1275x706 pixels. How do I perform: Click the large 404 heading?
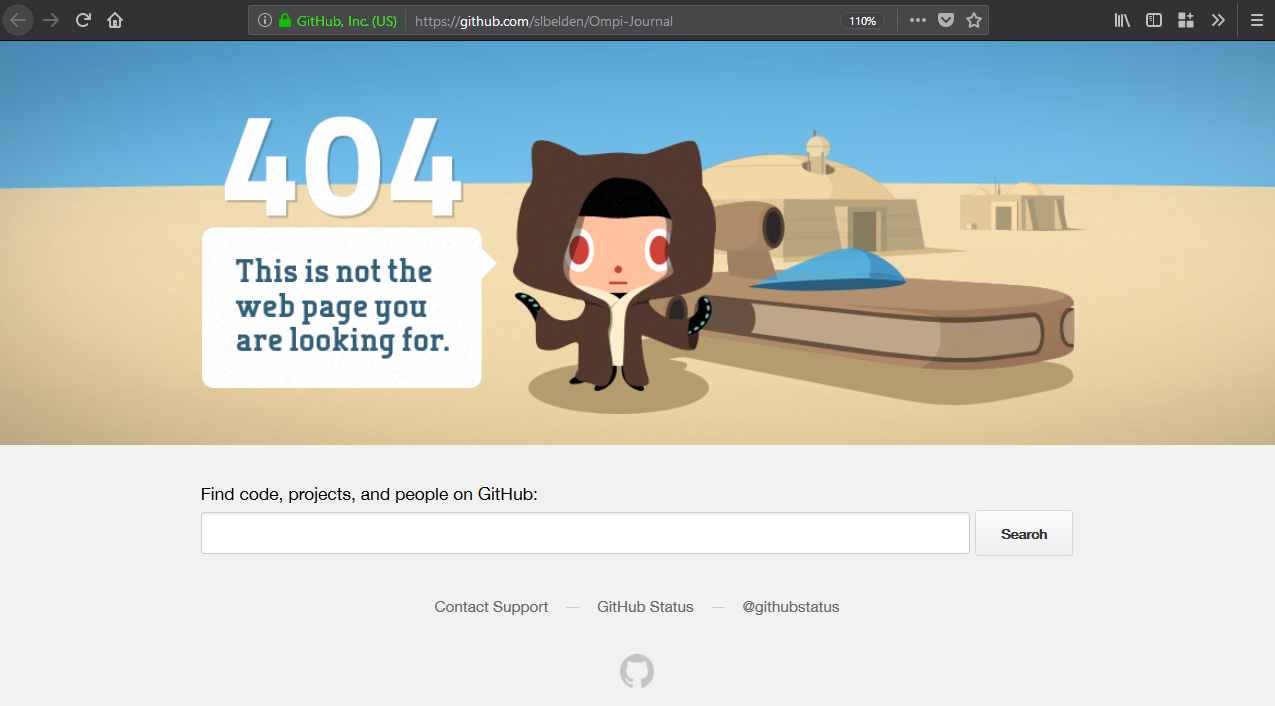click(342, 167)
